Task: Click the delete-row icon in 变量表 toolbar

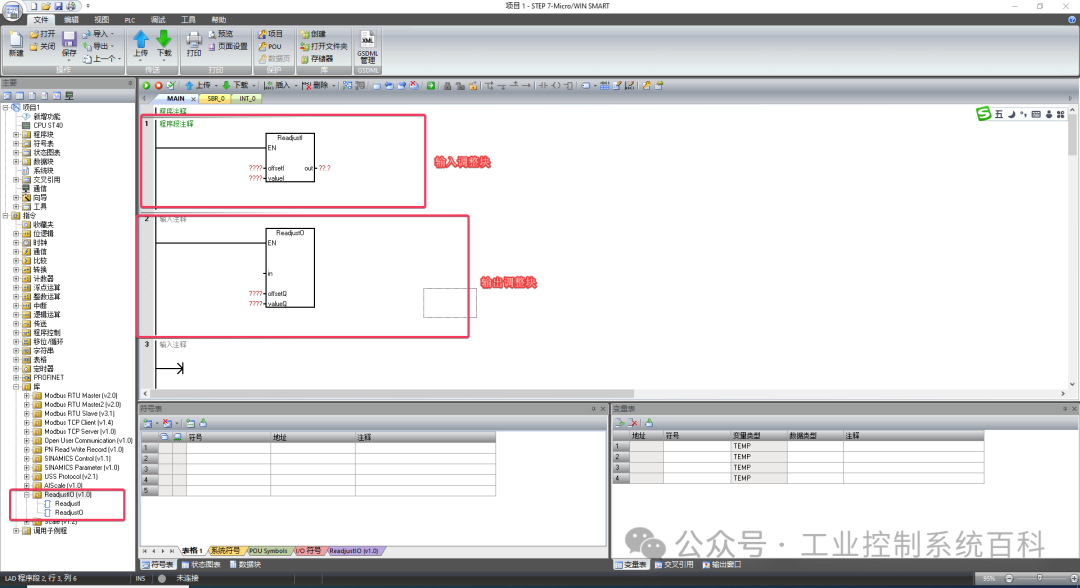Action: click(633, 423)
